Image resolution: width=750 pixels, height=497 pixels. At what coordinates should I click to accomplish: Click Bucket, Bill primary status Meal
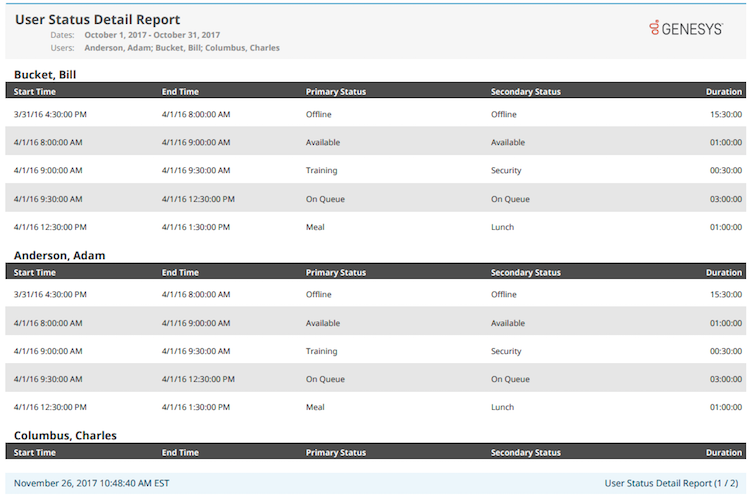(315, 227)
